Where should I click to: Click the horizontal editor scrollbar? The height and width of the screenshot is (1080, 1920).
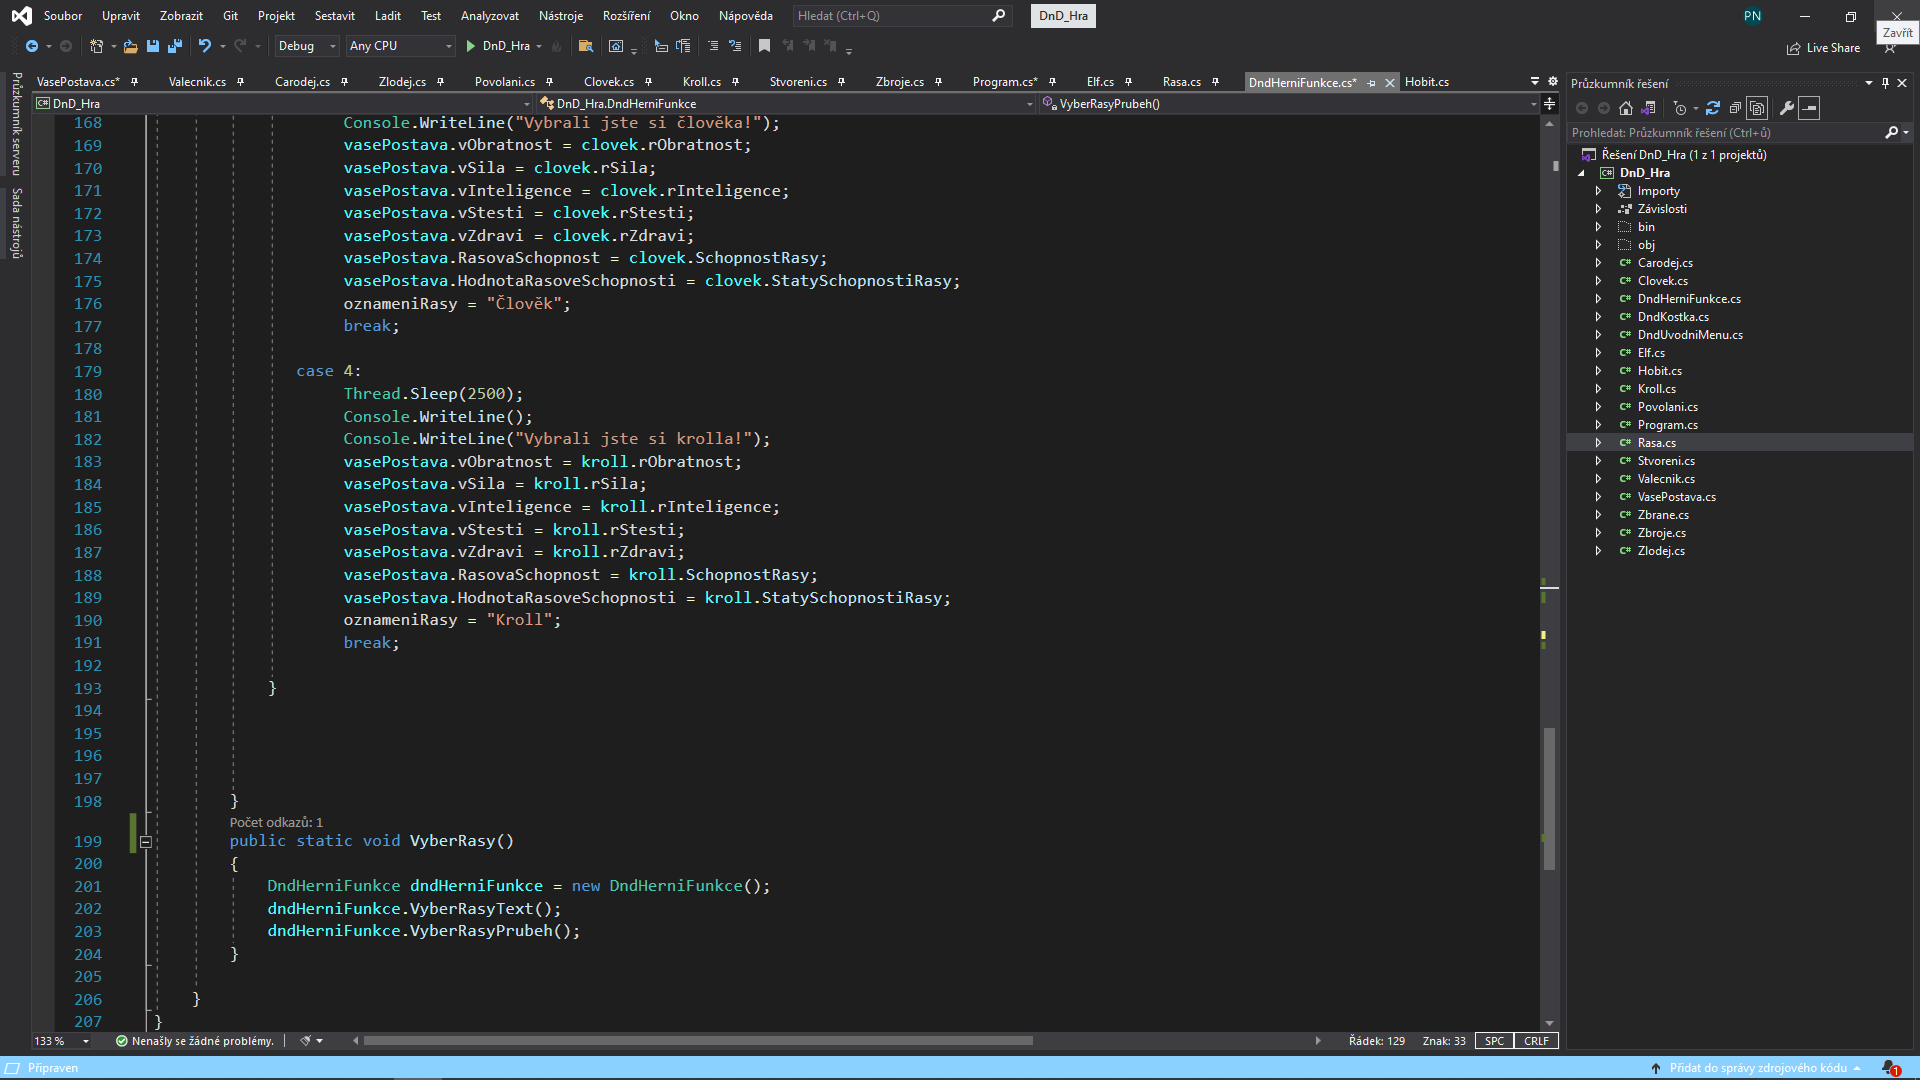click(697, 1041)
